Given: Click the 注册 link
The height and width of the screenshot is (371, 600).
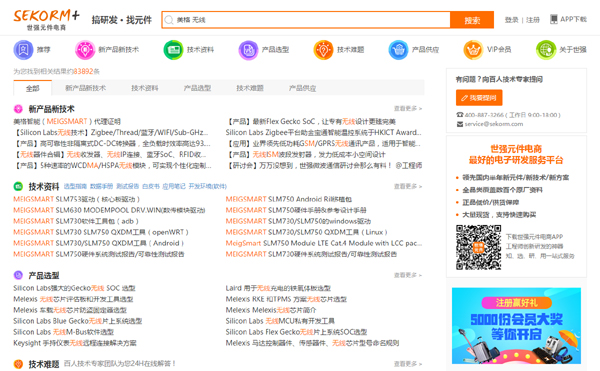Looking at the screenshot, I should tap(533, 20).
